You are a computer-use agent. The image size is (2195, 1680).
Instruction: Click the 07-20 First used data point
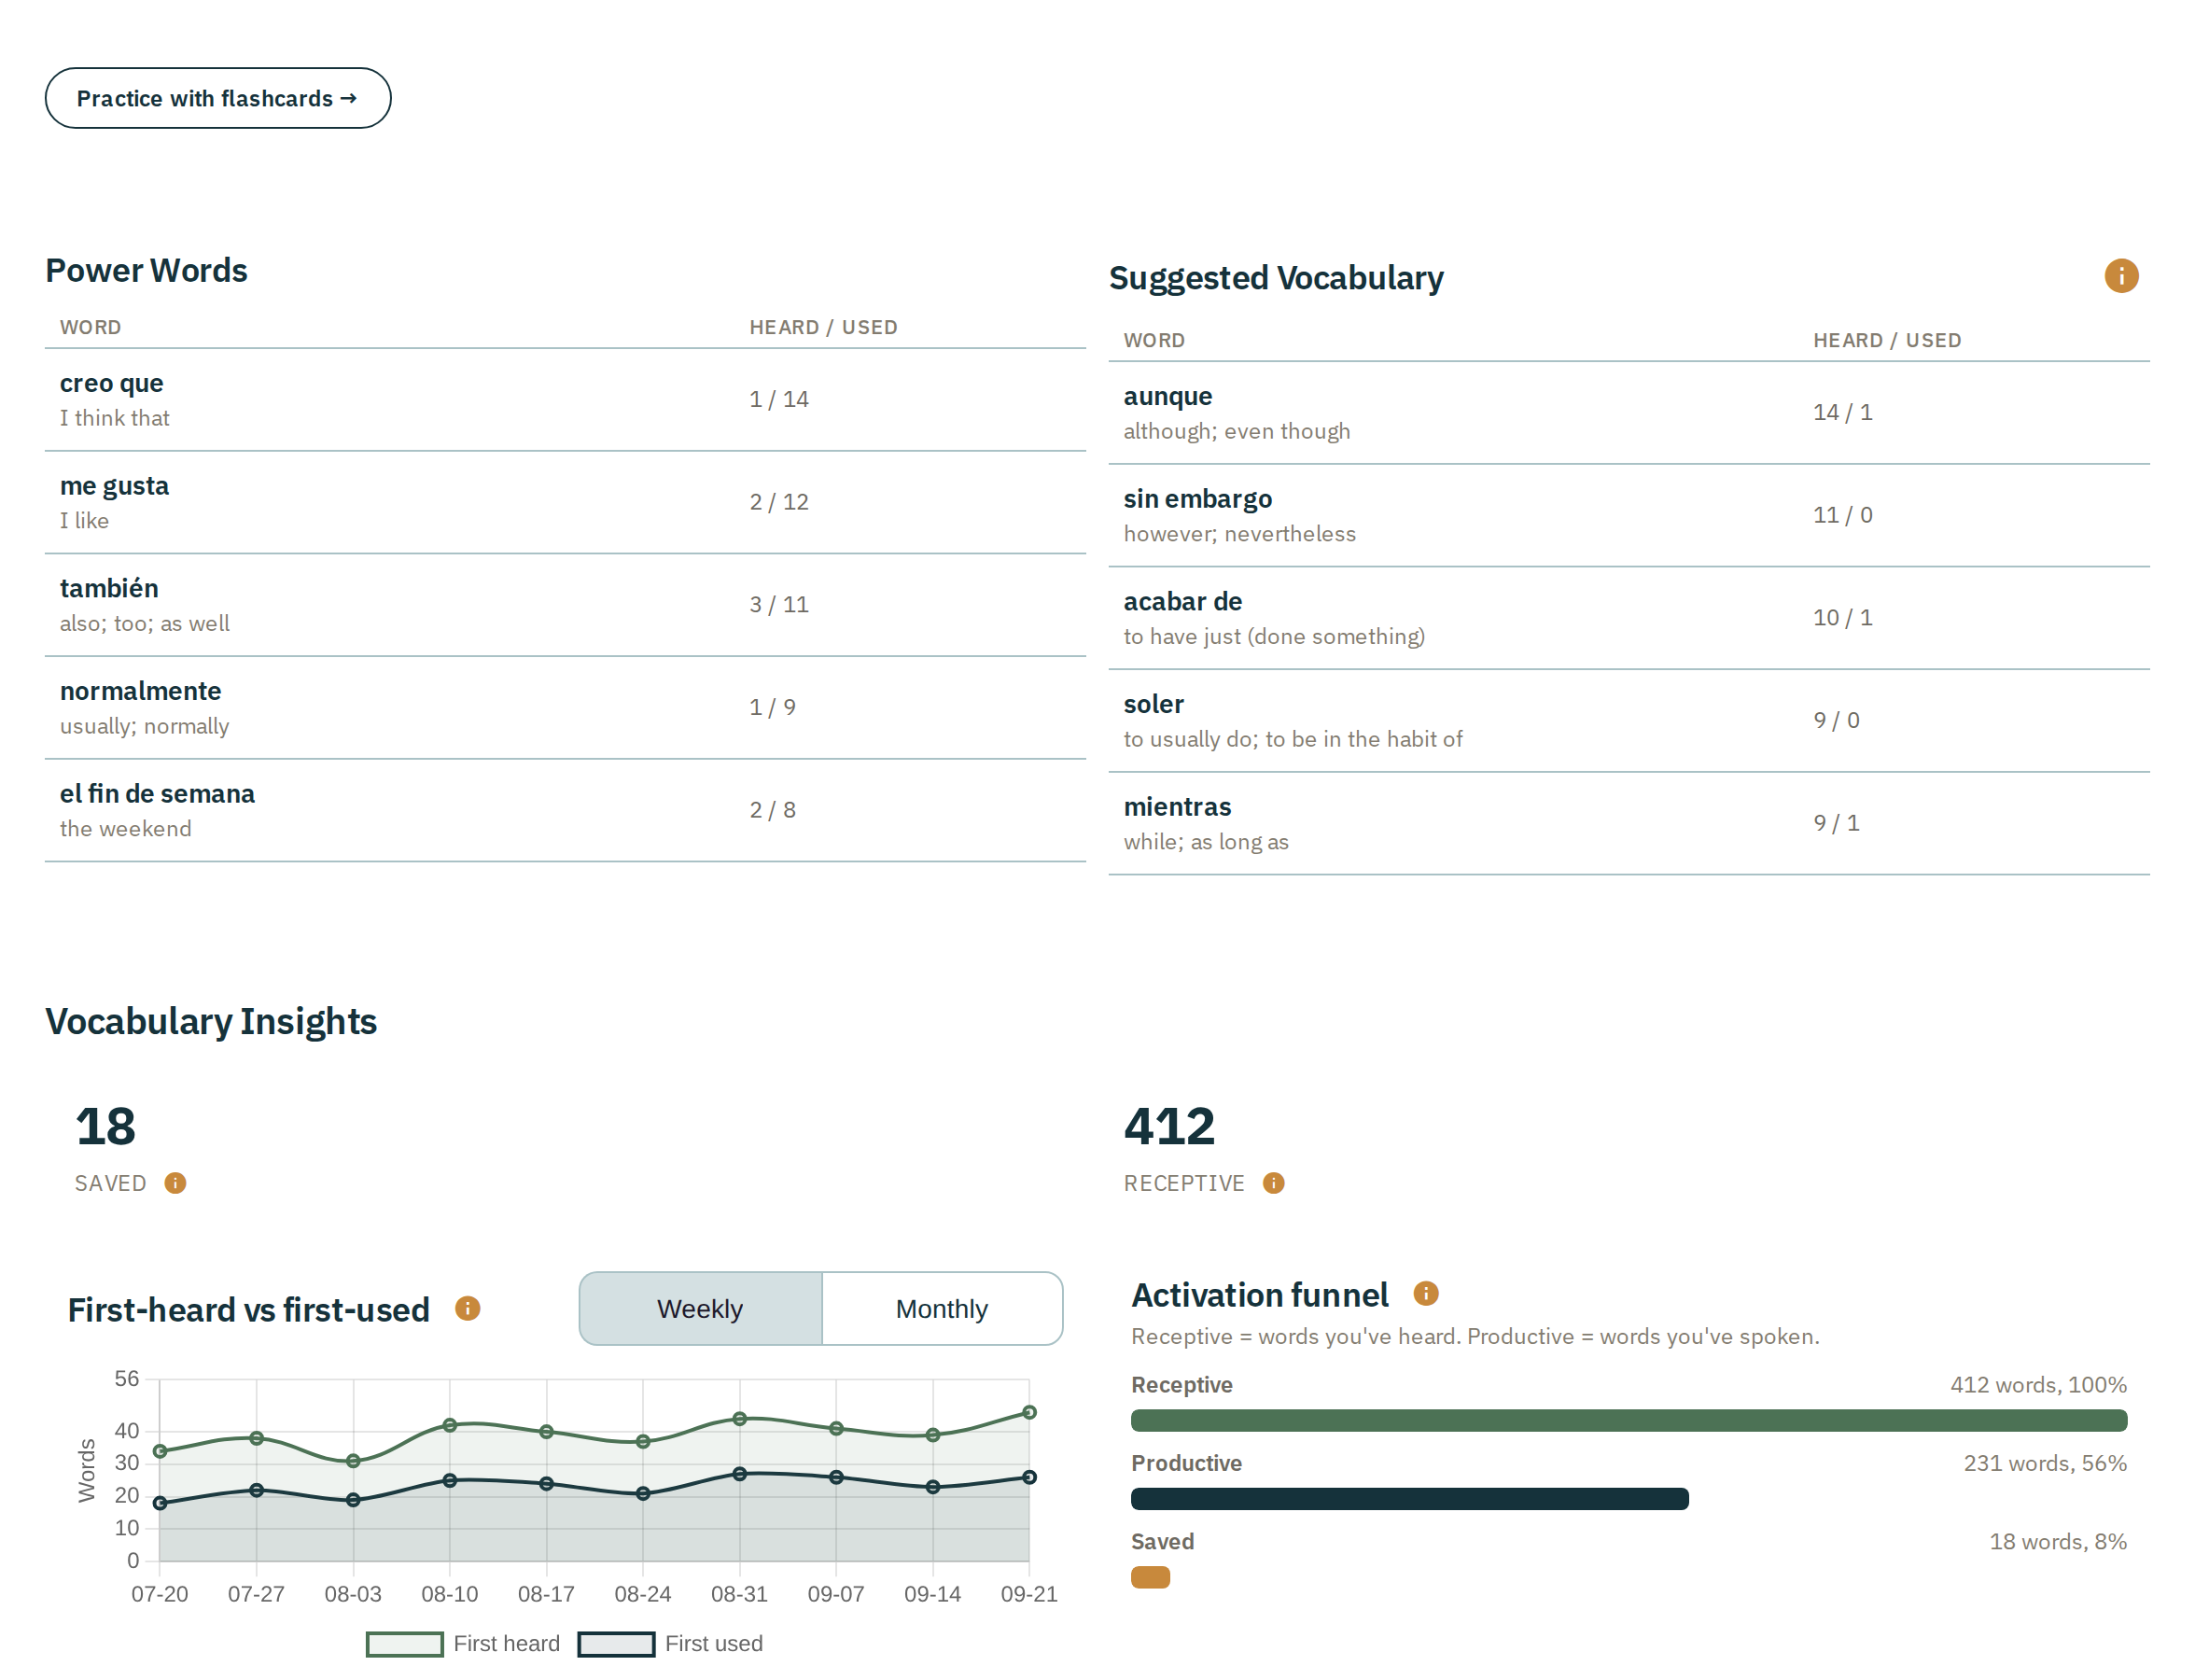pyautogui.click(x=160, y=1502)
